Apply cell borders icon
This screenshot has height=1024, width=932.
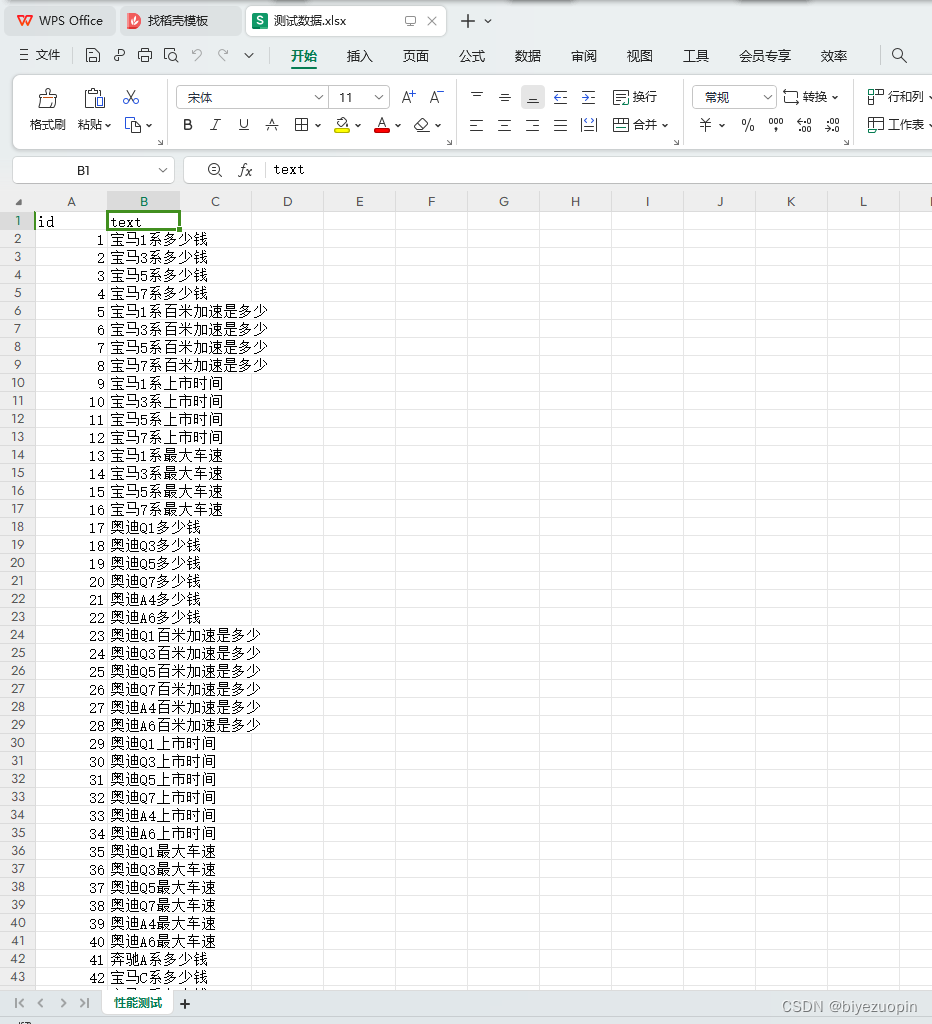(x=301, y=125)
